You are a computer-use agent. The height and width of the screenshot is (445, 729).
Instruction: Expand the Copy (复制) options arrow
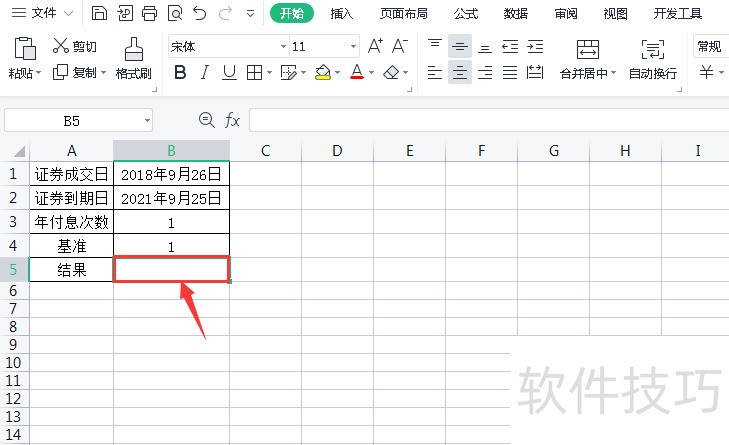103,73
